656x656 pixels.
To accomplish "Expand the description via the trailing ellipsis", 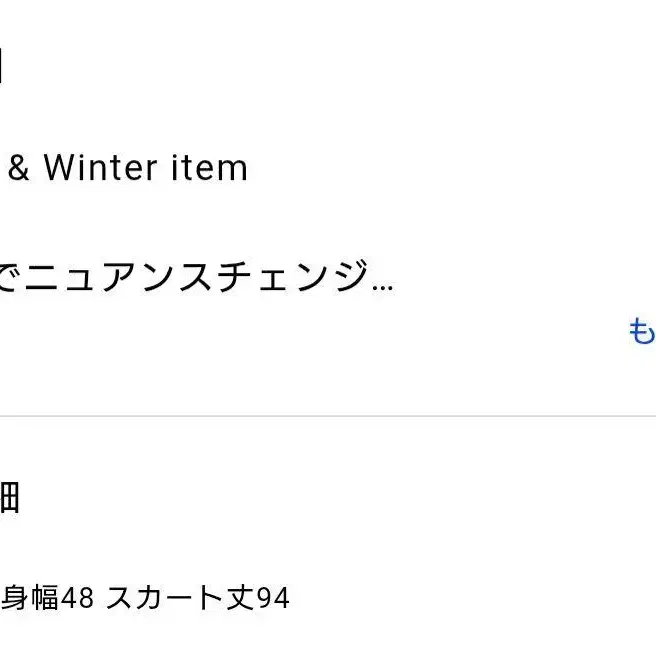I will [x=382, y=287].
